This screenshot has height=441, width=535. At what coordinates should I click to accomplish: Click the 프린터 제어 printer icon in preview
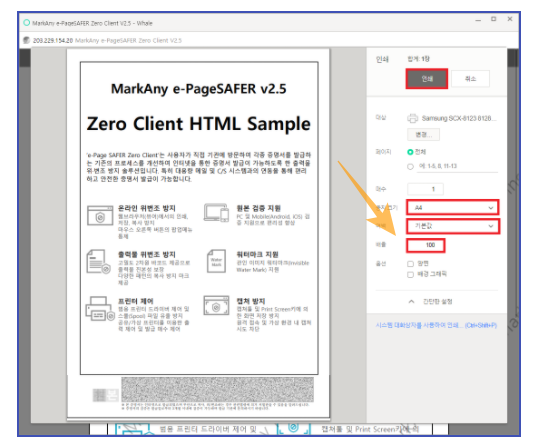pyautogui.click(x=100, y=309)
